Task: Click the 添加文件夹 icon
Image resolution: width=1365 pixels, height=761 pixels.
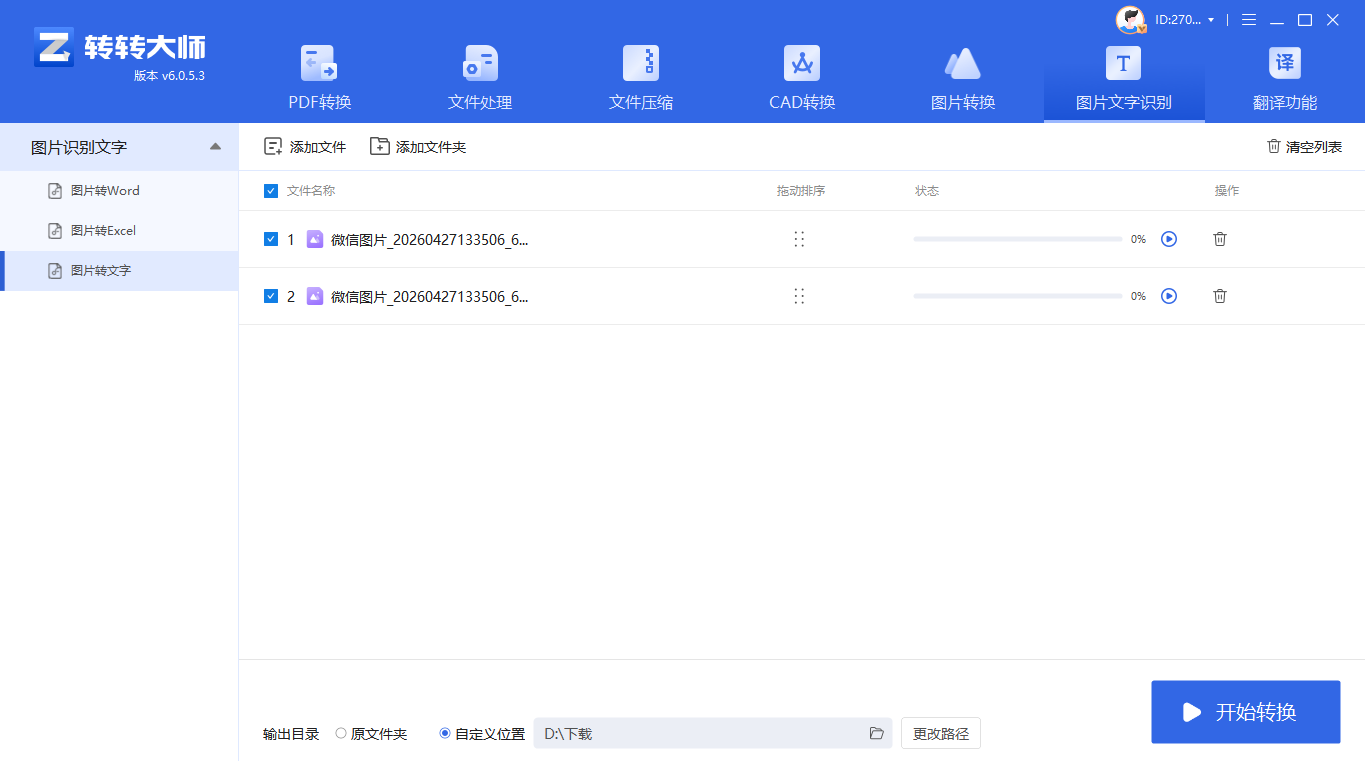Action: 379,147
